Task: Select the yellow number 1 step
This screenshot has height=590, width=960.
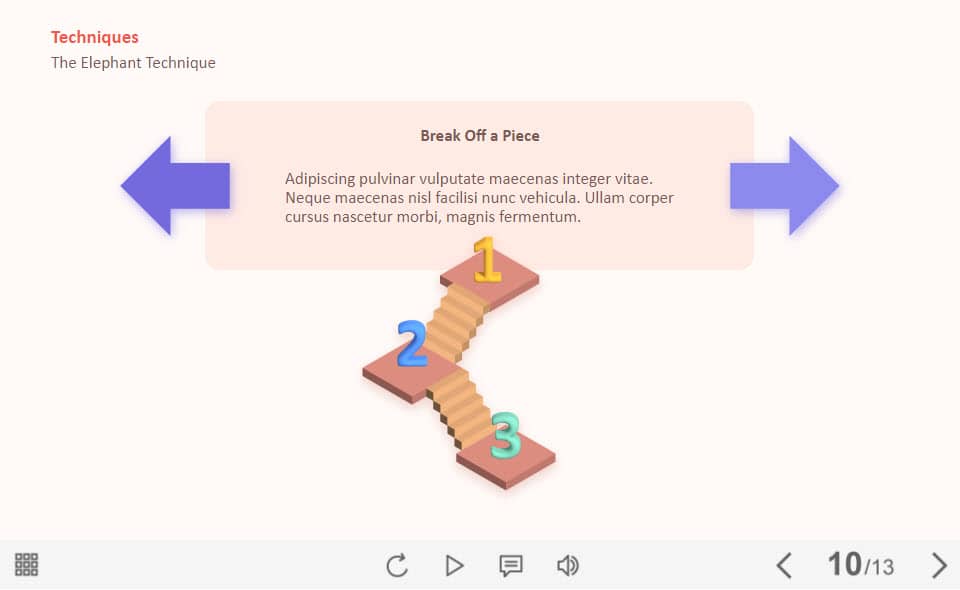Action: click(487, 260)
